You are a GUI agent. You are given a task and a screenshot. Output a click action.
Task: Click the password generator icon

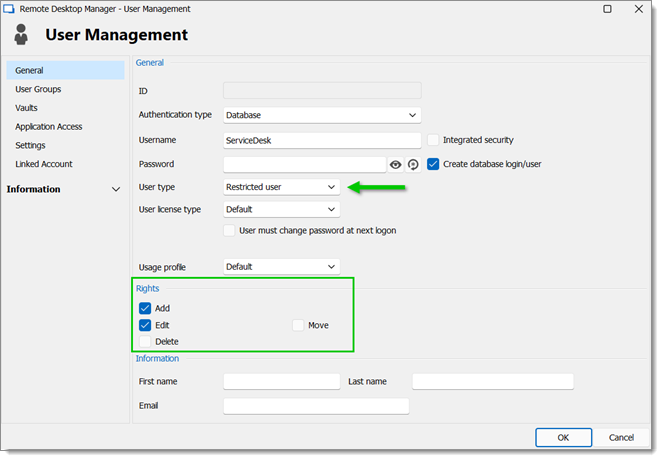413,165
